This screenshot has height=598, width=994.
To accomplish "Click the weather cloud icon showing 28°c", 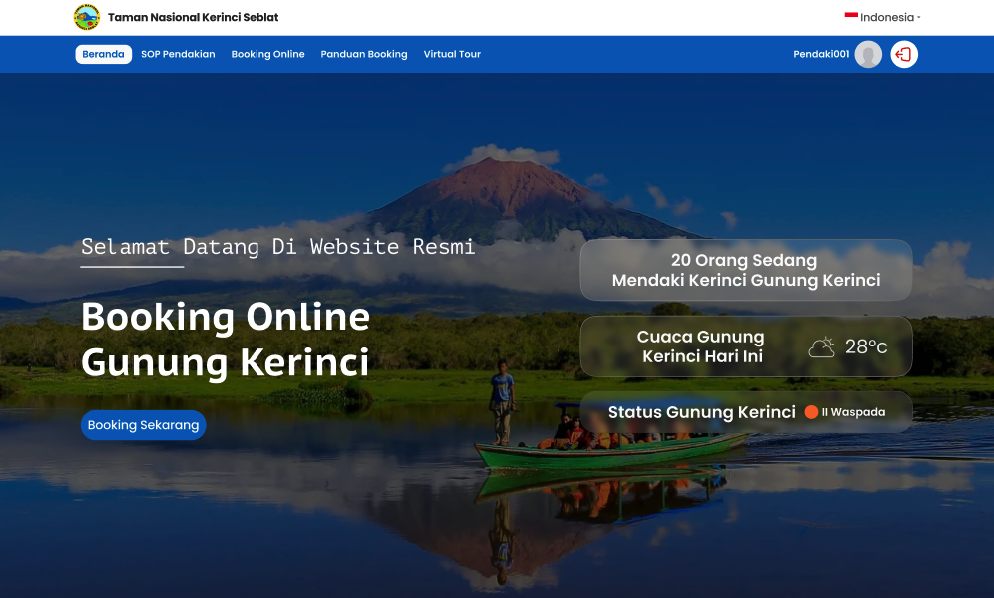I will (822, 346).
